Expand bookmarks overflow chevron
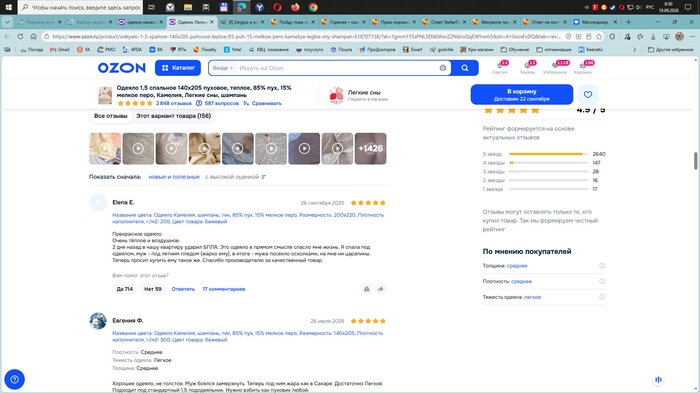Screen dimensions: 700x394 634,50
